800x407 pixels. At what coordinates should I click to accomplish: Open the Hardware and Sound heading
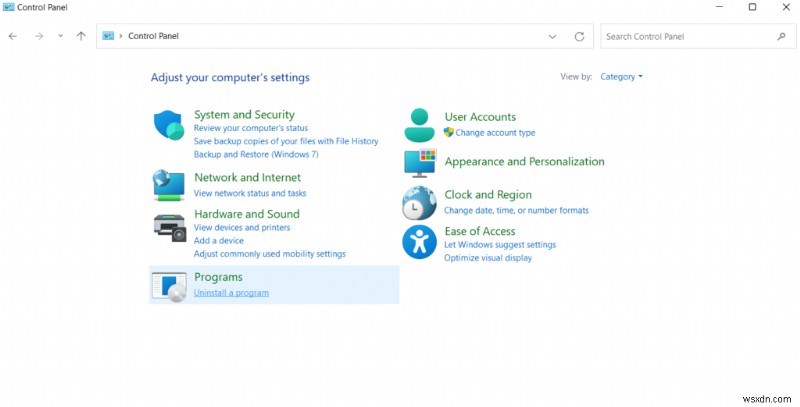point(247,214)
